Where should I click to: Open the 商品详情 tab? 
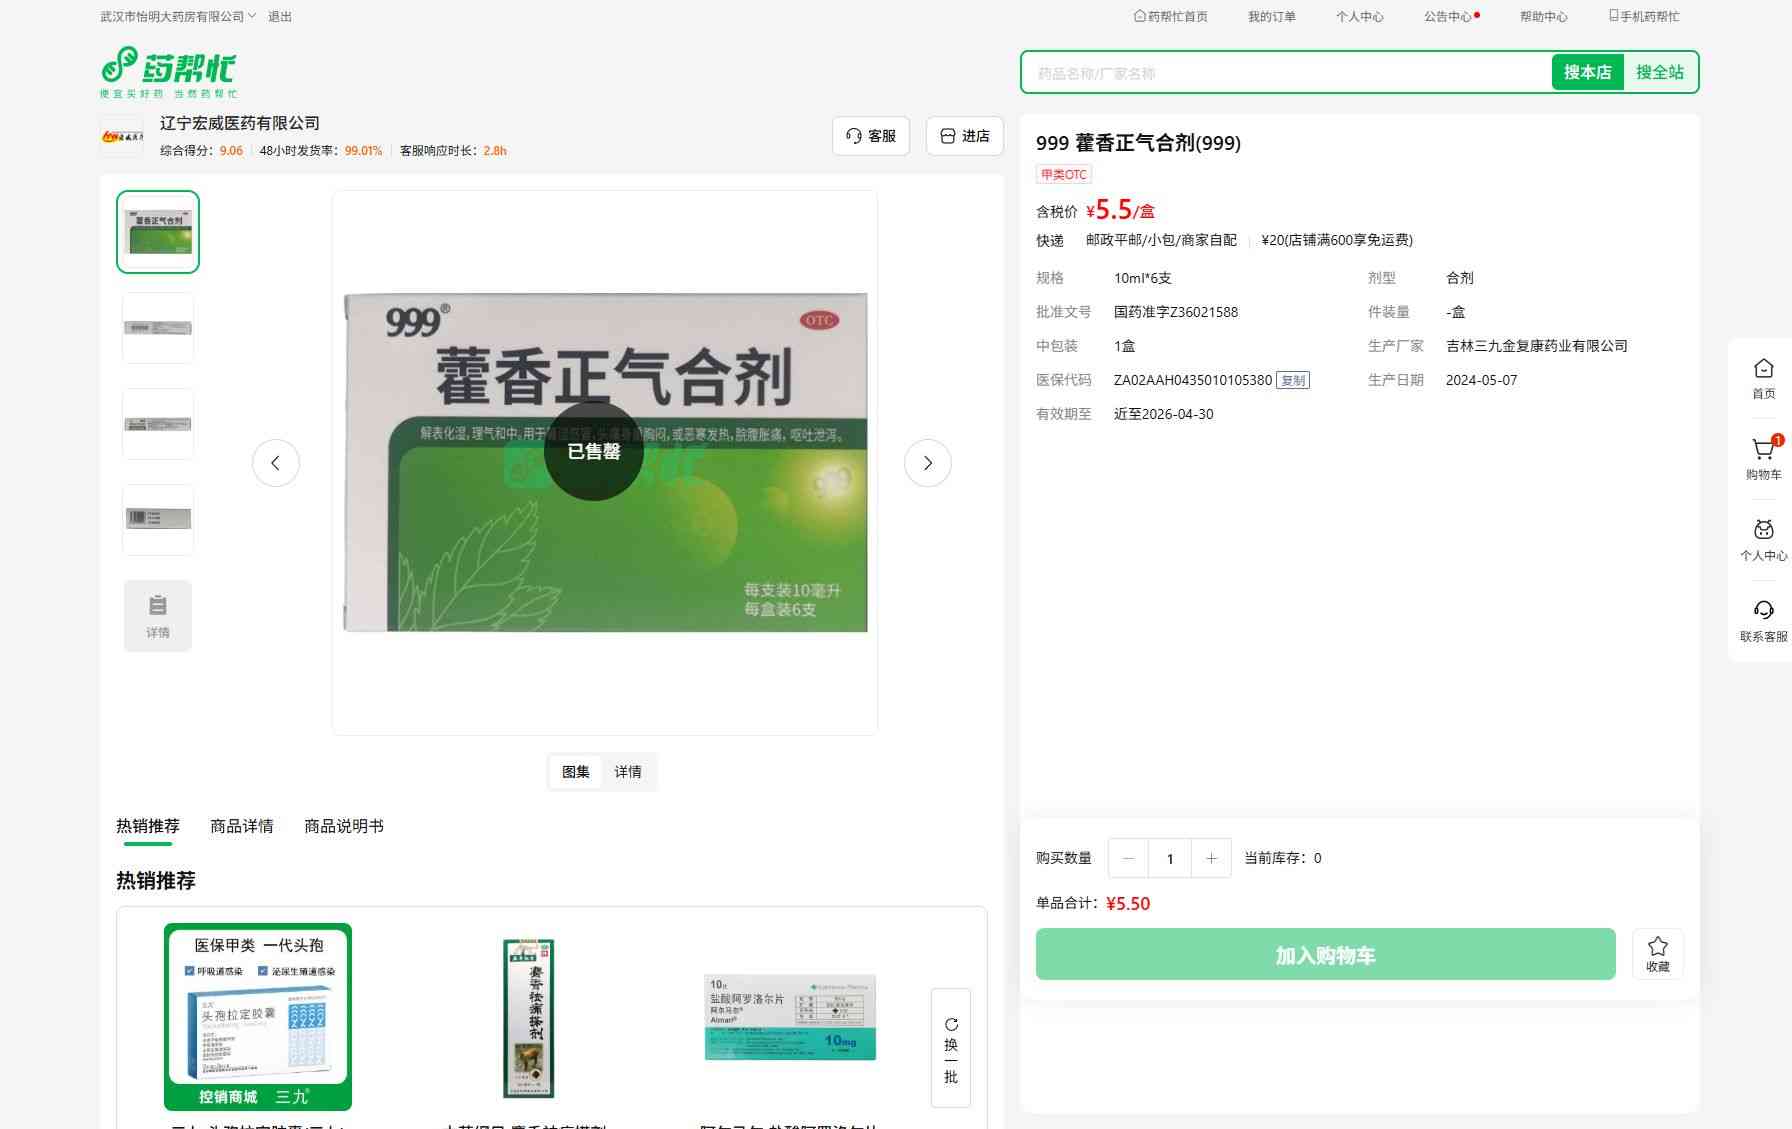point(241,826)
